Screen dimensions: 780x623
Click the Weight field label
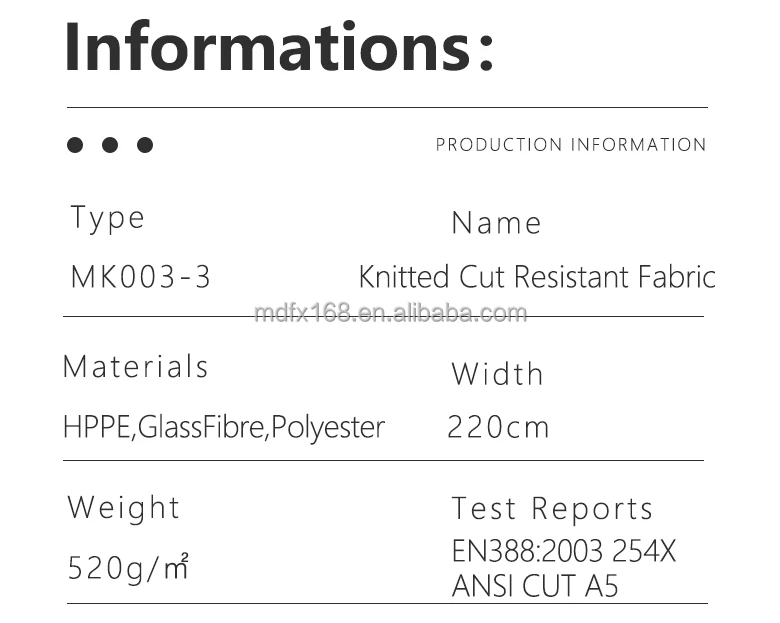click(124, 508)
